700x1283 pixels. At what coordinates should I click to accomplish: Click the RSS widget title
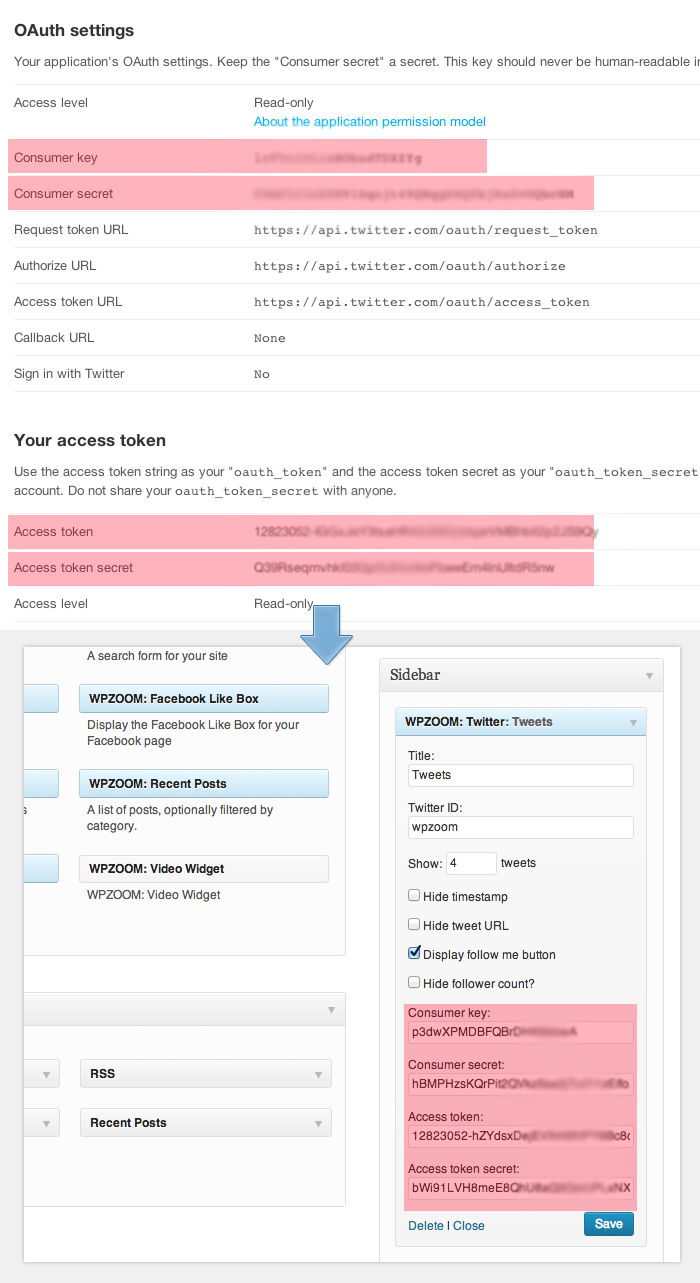pyautogui.click(x=102, y=1074)
